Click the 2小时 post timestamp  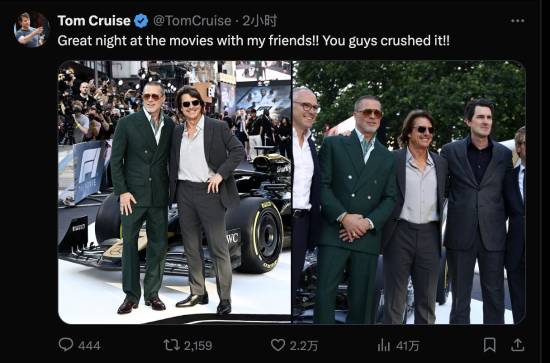(x=260, y=21)
